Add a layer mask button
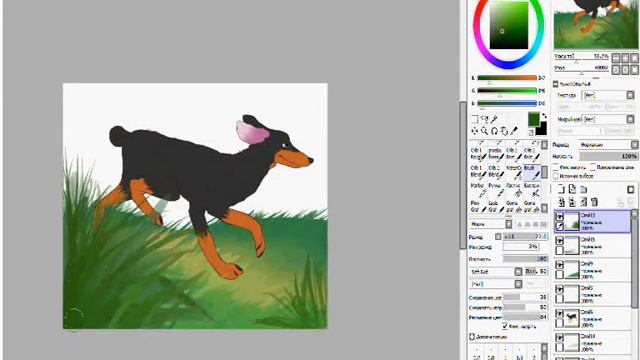 631,189
